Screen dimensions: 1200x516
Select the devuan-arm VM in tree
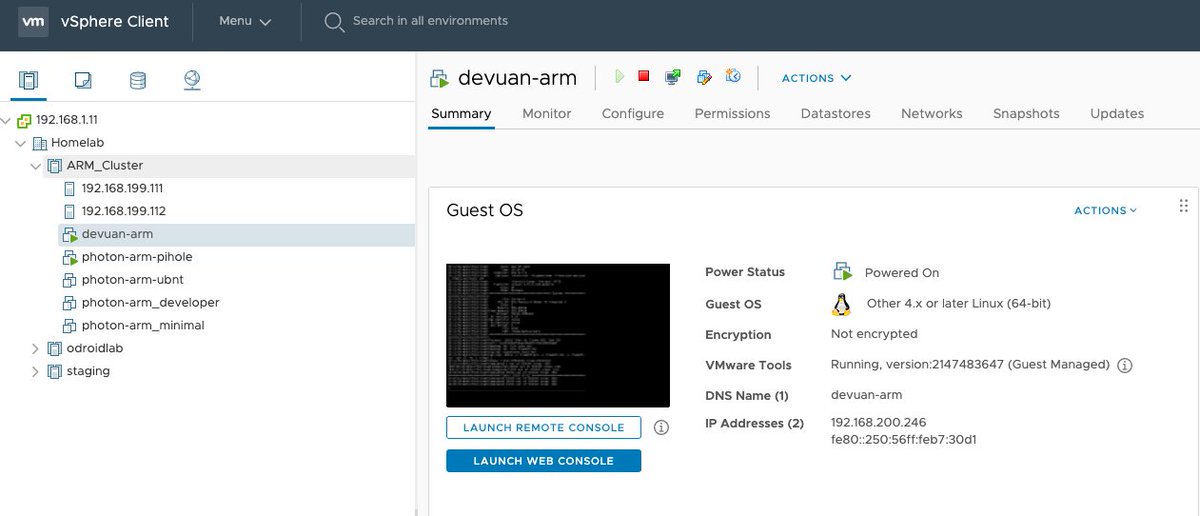click(117, 234)
